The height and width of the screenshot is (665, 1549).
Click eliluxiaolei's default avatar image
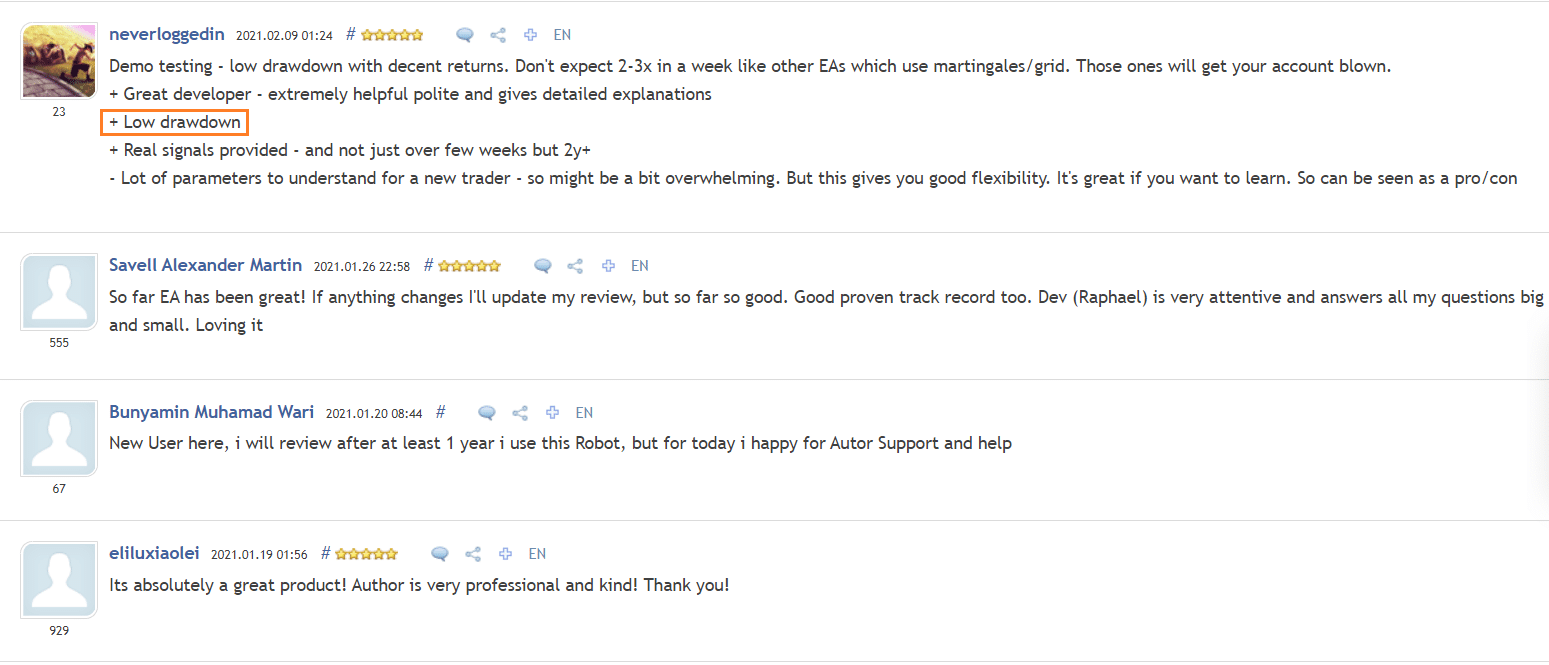59,580
